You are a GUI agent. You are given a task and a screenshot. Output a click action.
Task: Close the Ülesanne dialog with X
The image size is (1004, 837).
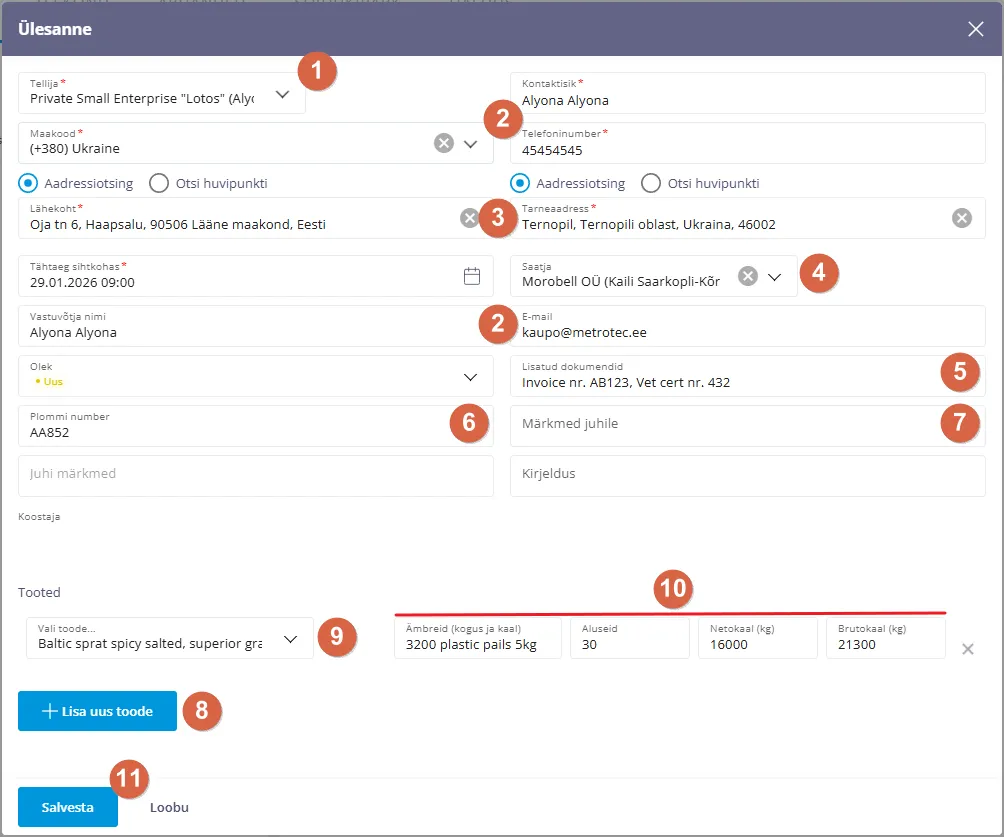(x=976, y=29)
